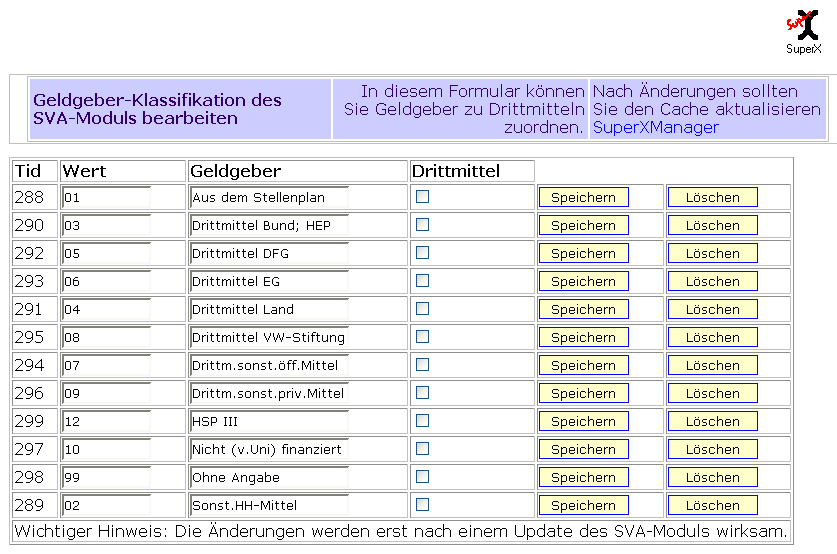Image resolution: width=837 pixels, height=554 pixels.
Task: Click Speichern for row Tid 288
Action: click(x=583, y=197)
